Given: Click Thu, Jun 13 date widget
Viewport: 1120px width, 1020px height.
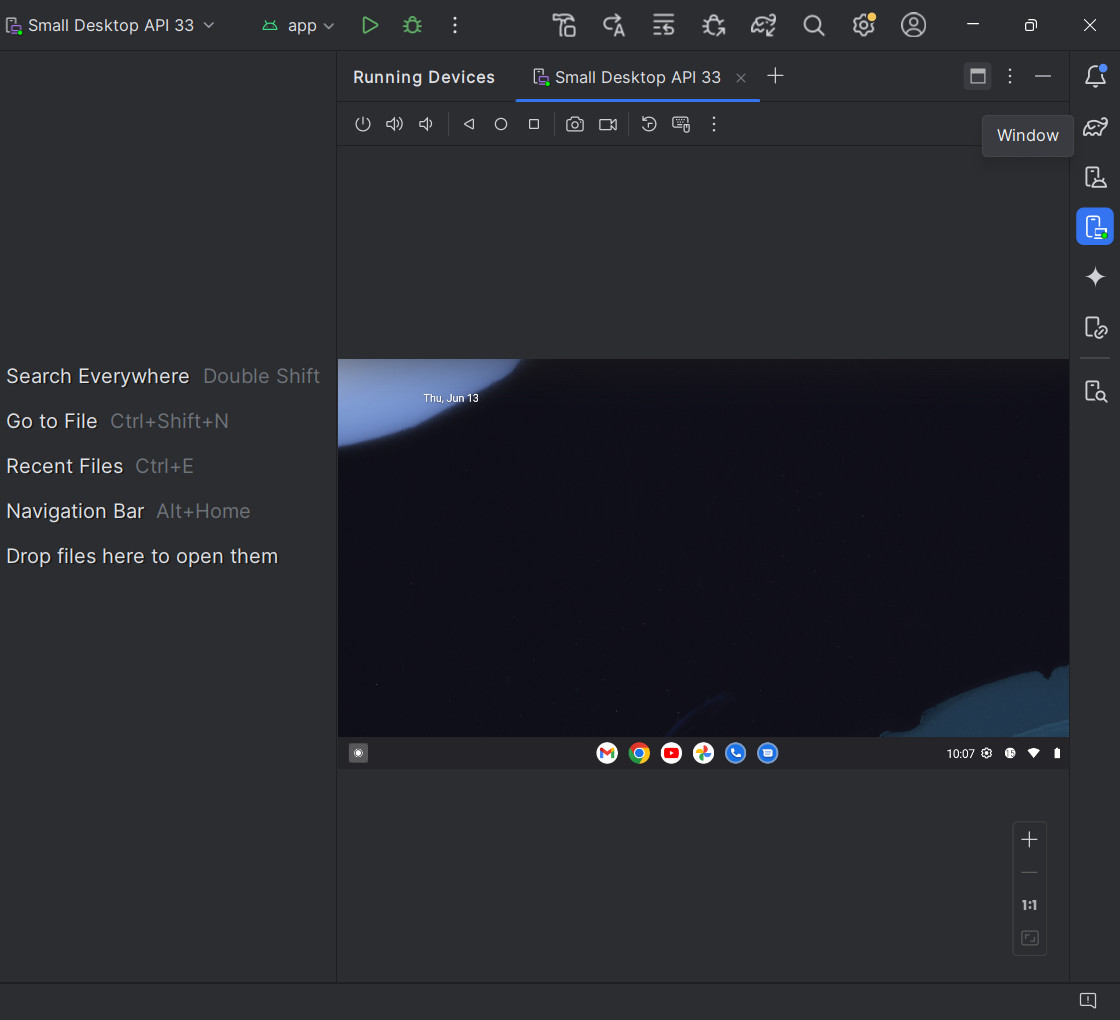Looking at the screenshot, I should [451, 398].
